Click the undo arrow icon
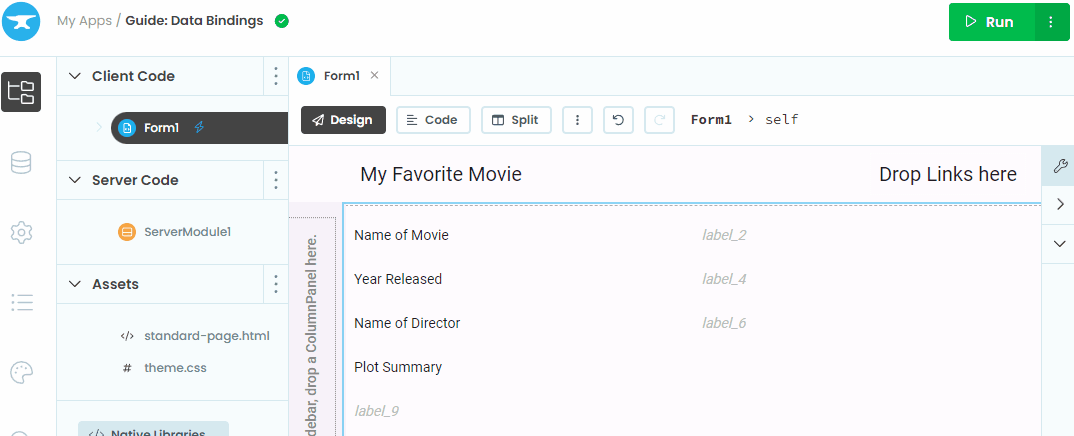The image size is (1074, 436). [x=618, y=120]
